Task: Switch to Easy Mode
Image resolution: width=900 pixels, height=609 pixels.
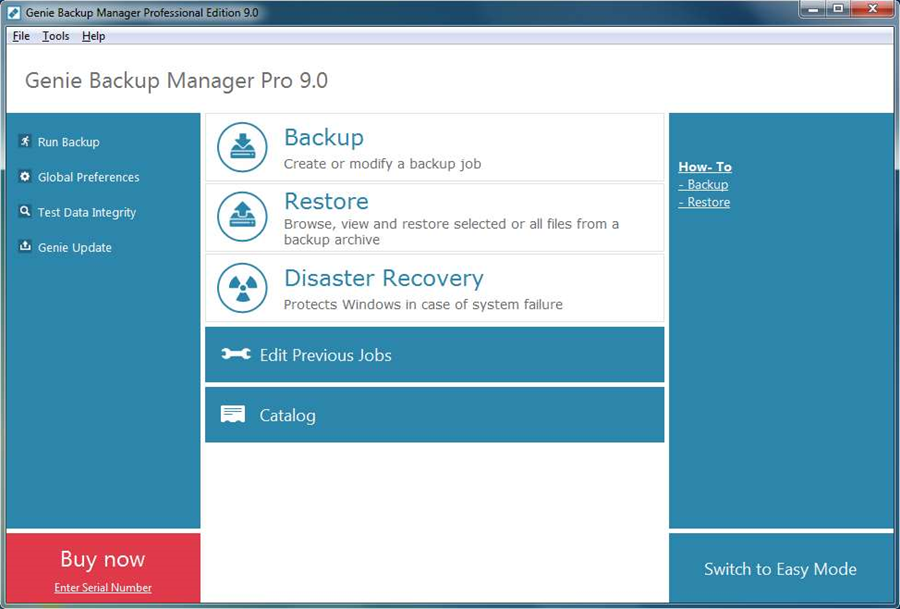Action: pyautogui.click(x=780, y=569)
